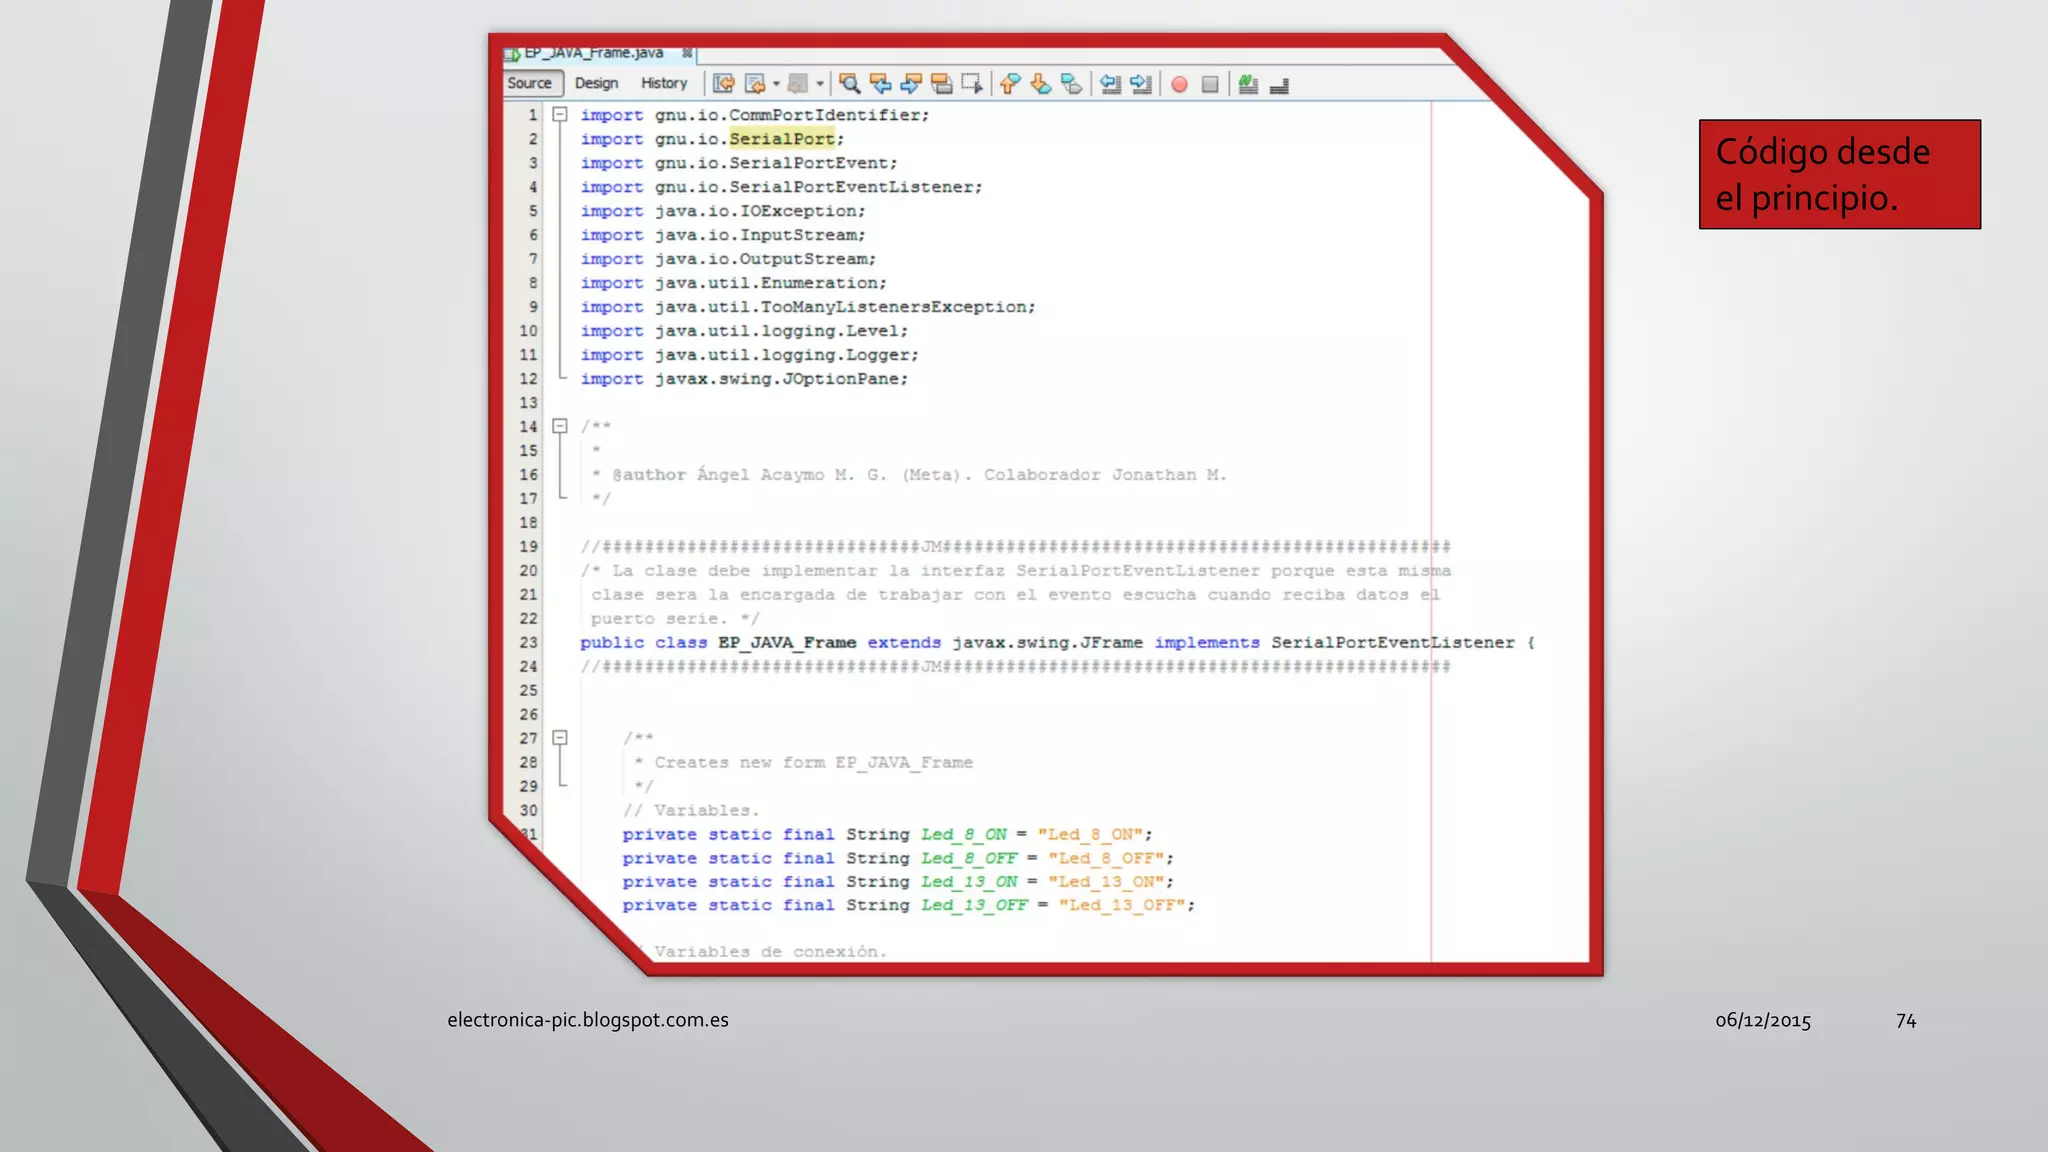Toggle bookmark on current line
Image resolution: width=2048 pixels, height=1152 pixels.
[1071, 84]
